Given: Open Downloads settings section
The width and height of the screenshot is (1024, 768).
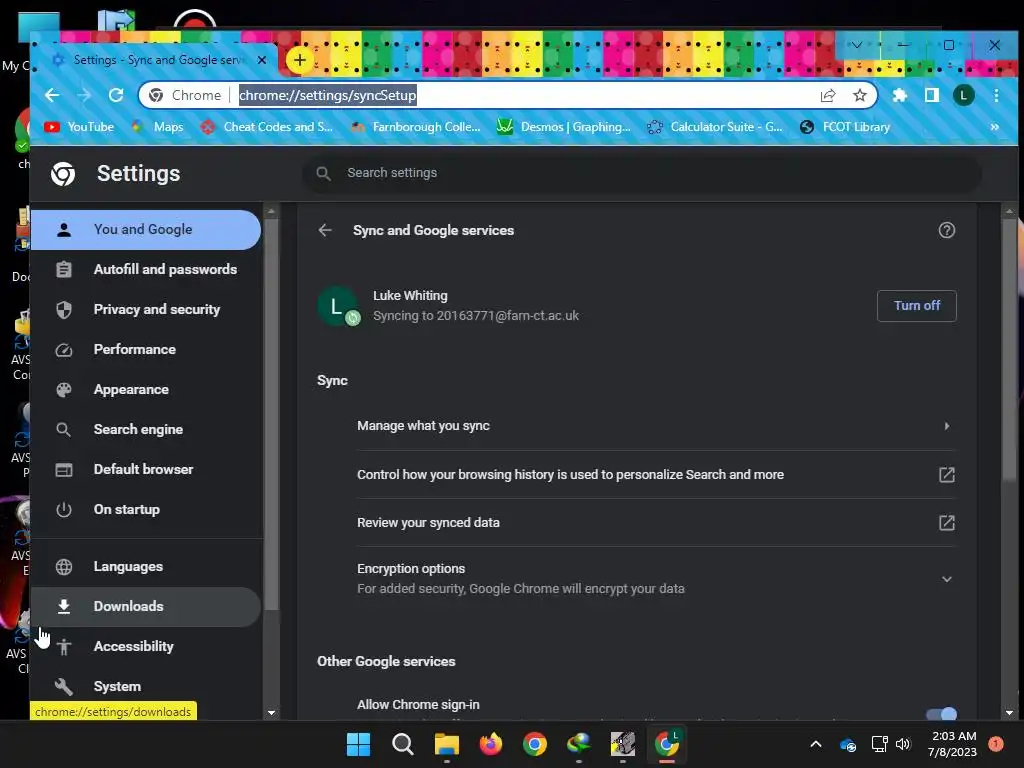Looking at the screenshot, I should click(145, 607).
